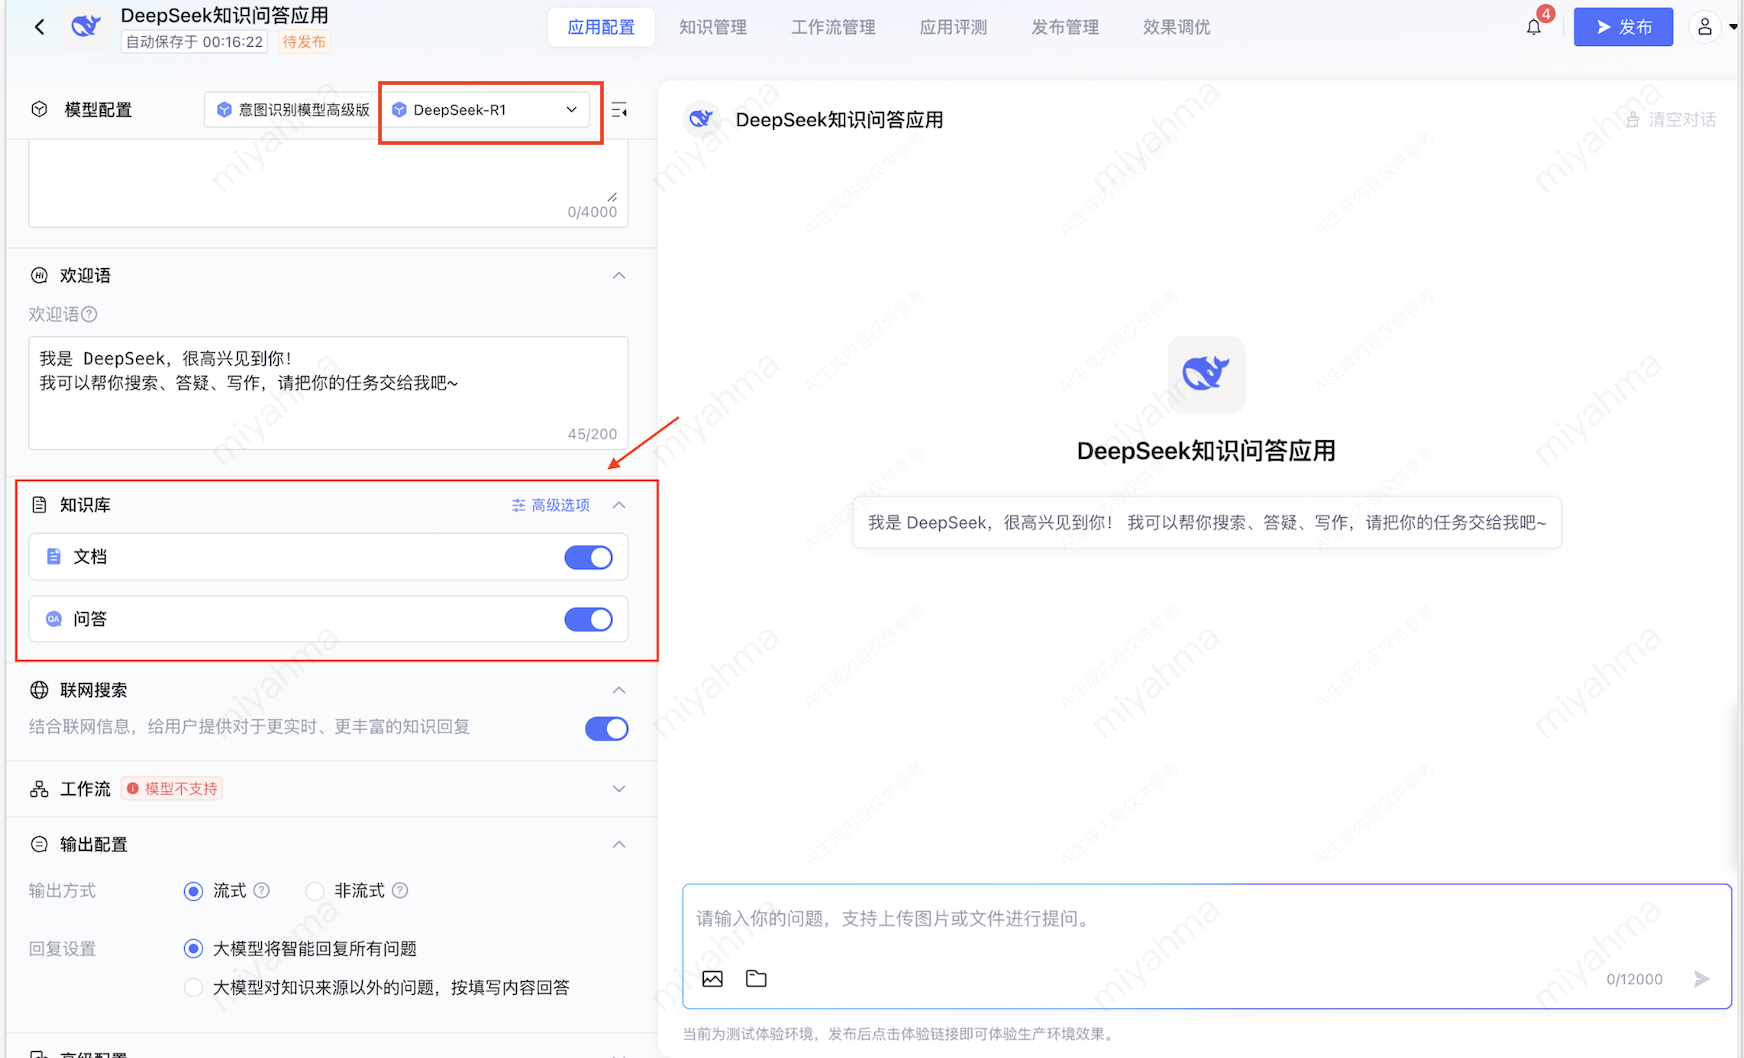
Task: Collapse the 输出配置 section chevron
Action: [x=619, y=844]
